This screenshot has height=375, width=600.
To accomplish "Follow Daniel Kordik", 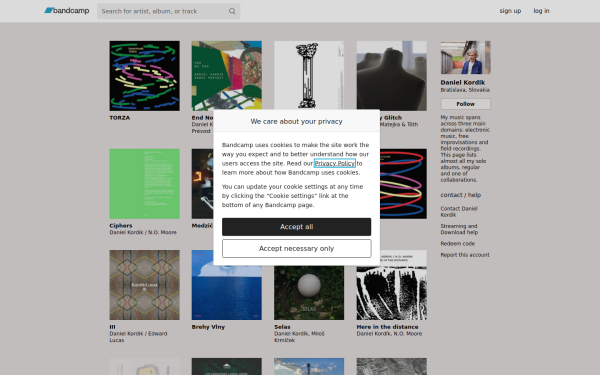I will tap(465, 104).
